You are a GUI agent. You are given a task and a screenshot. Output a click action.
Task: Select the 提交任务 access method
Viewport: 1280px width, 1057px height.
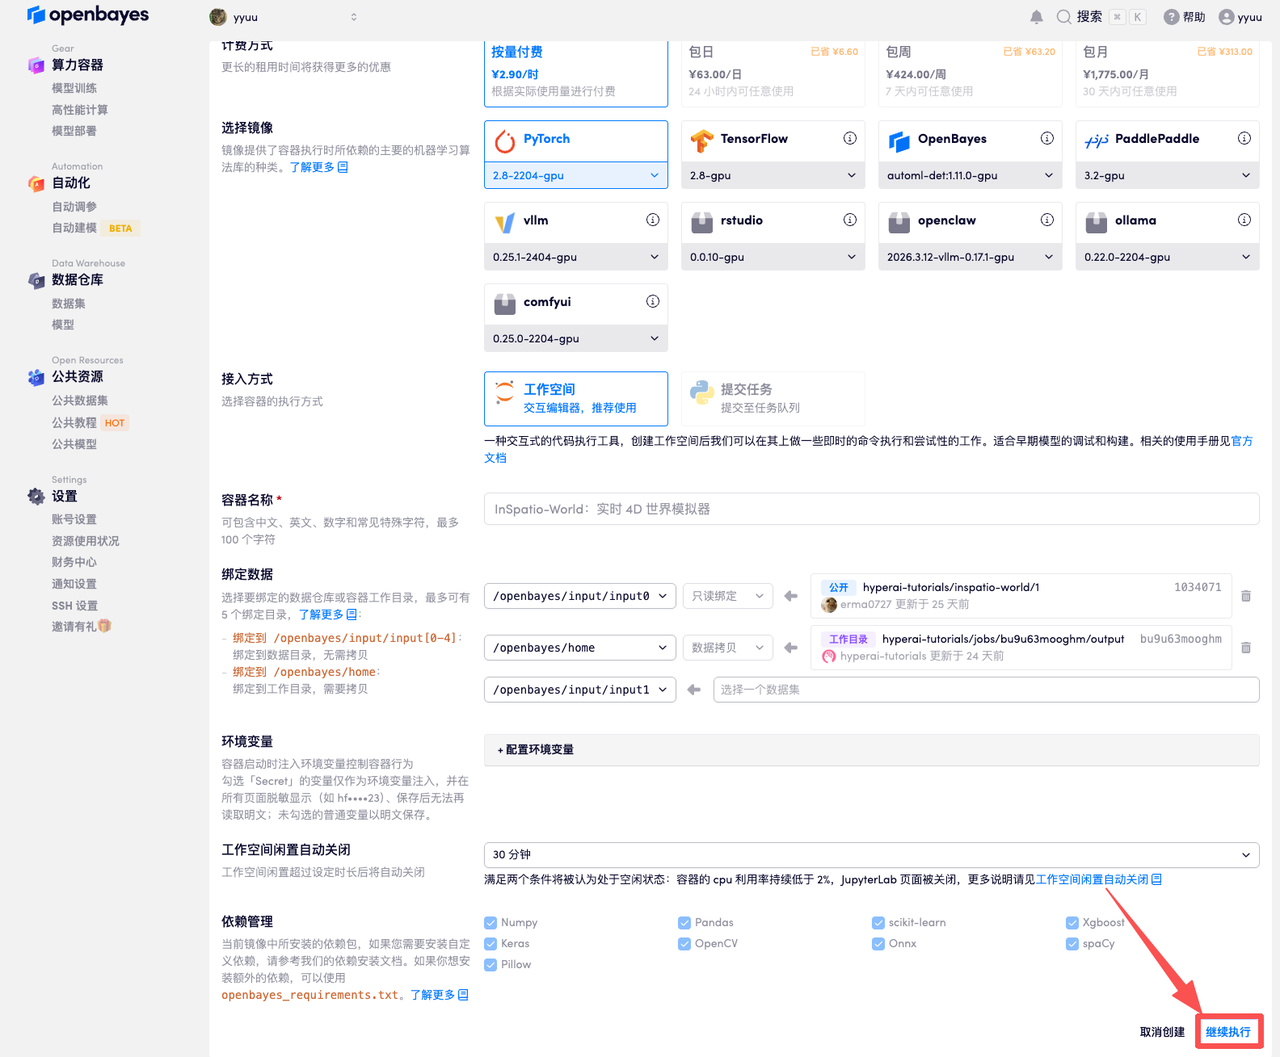point(773,398)
